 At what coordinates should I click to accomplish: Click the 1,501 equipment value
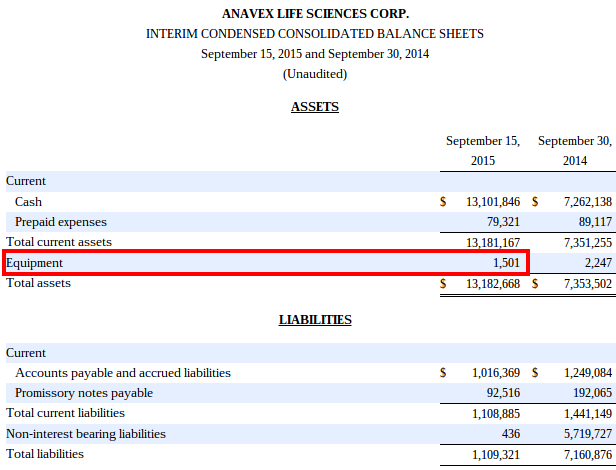[x=506, y=263]
